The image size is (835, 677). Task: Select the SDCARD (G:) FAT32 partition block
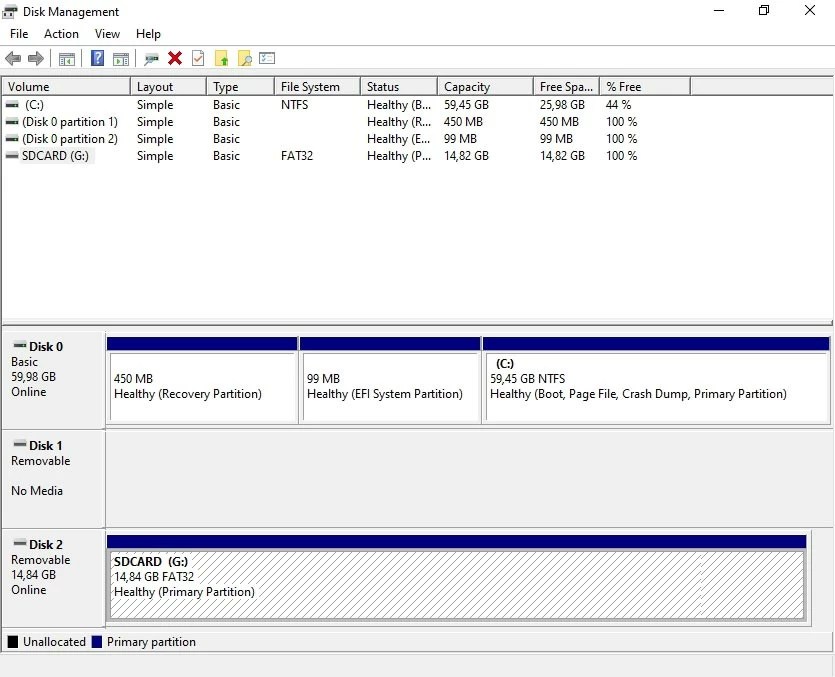(x=457, y=578)
